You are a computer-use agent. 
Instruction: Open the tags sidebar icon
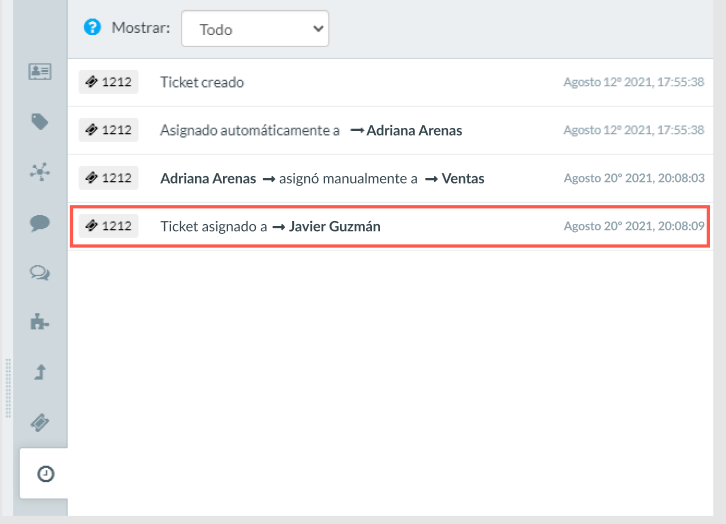(40, 122)
